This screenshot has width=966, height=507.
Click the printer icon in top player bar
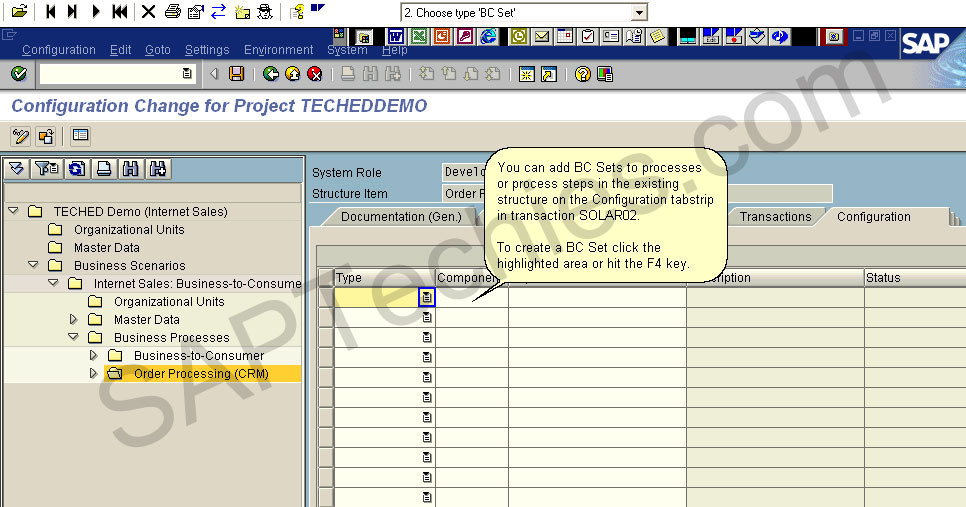click(173, 11)
